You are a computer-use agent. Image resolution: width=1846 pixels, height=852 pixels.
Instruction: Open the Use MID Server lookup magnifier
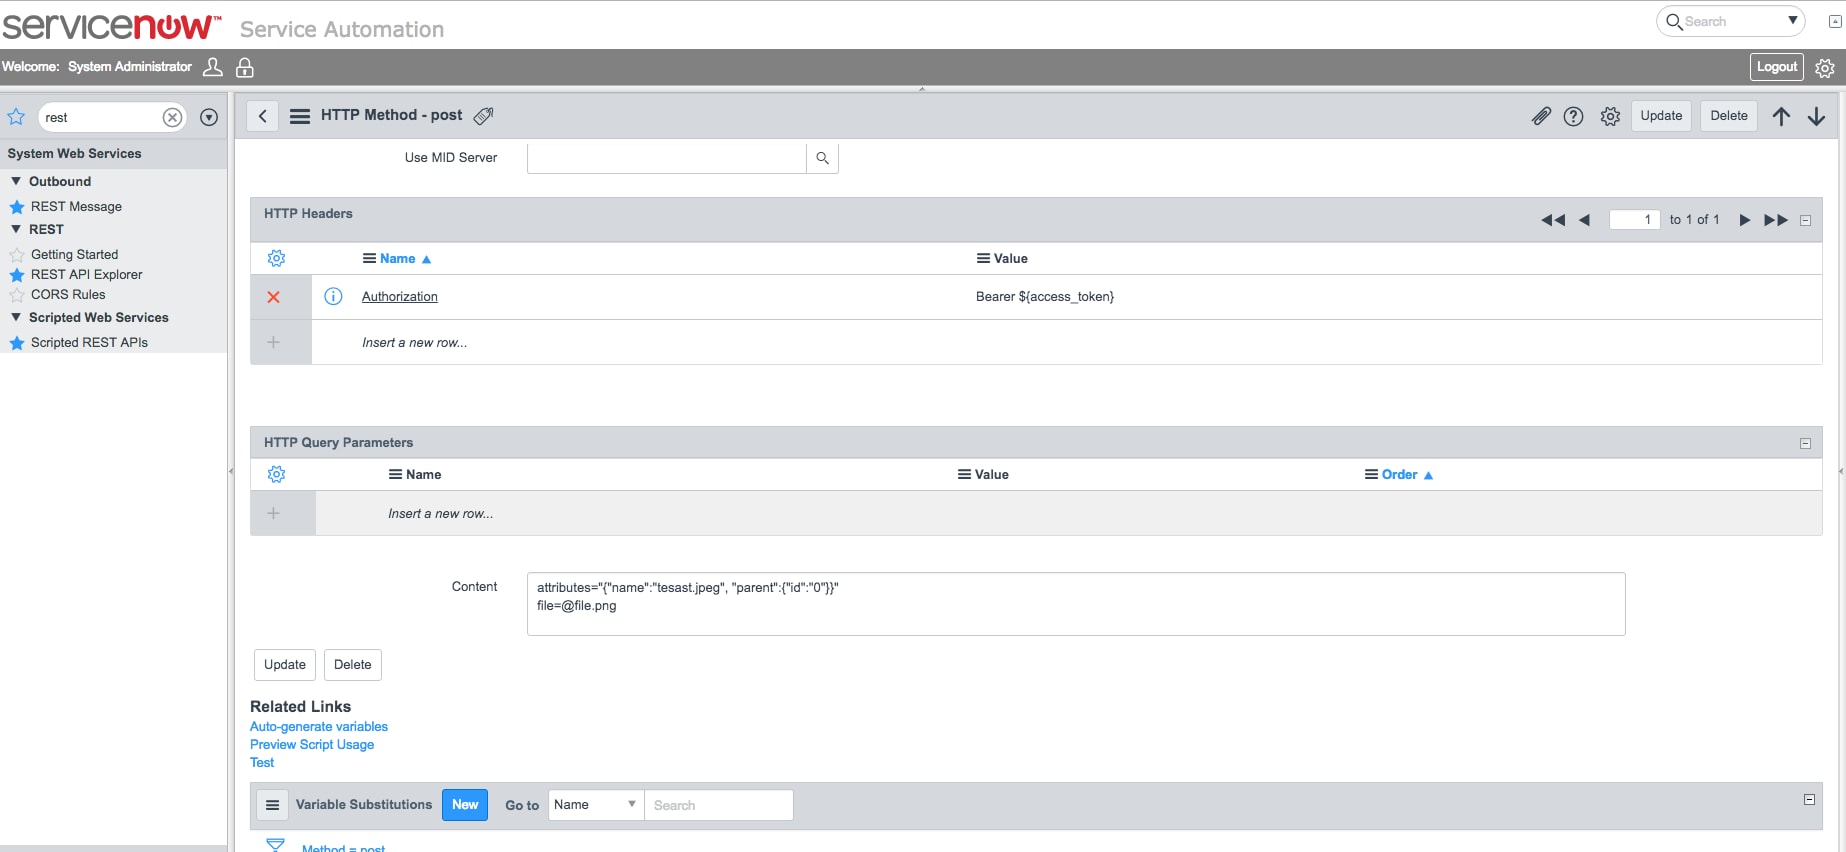click(x=822, y=158)
